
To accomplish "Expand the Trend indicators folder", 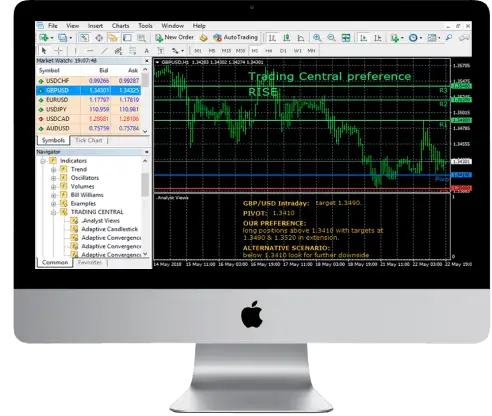I will pos(53,170).
